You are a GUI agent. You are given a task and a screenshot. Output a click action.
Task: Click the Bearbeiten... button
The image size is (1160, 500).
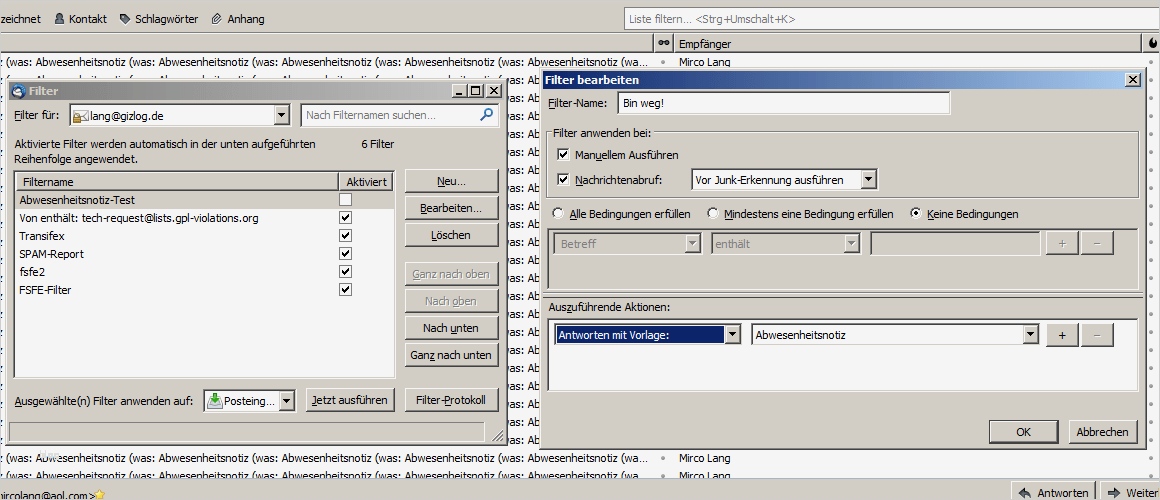pos(451,209)
